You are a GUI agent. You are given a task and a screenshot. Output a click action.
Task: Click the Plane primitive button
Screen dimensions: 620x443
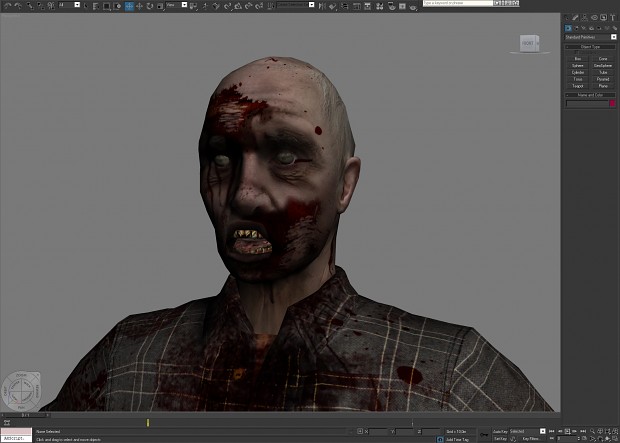603,86
